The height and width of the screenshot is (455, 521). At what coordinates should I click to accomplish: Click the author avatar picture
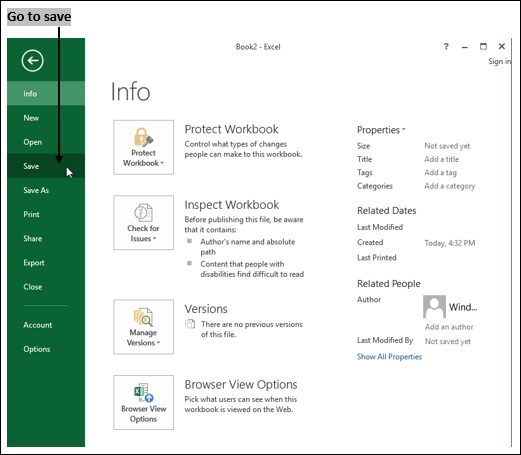click(434, 306)
